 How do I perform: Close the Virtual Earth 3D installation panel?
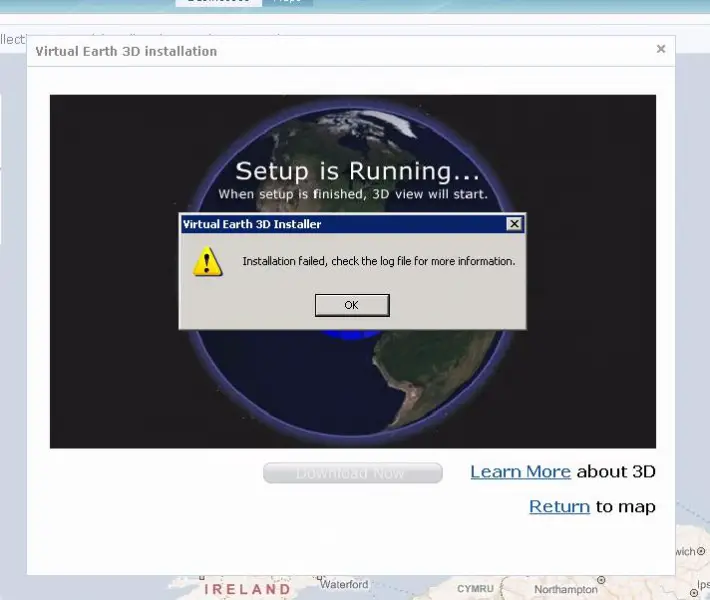tap(661, 49)
